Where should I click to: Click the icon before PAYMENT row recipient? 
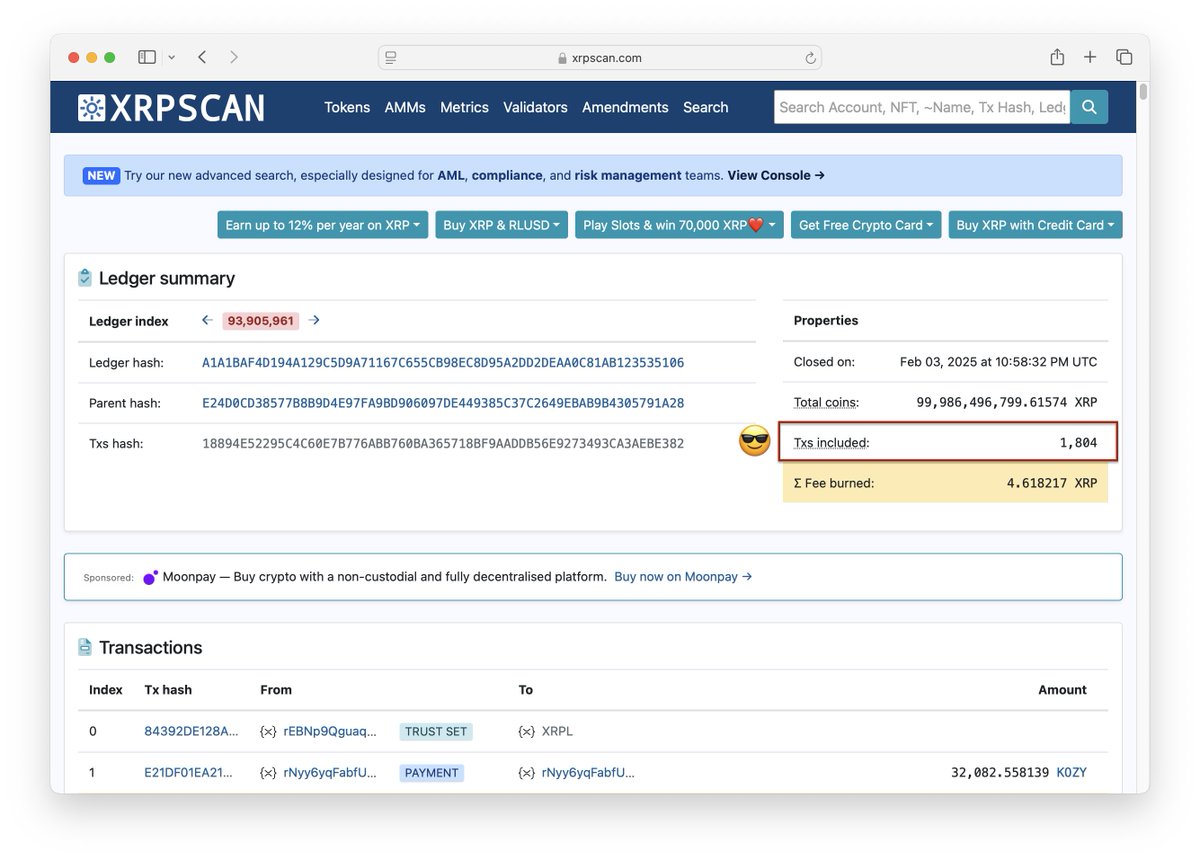coord(527,772)
